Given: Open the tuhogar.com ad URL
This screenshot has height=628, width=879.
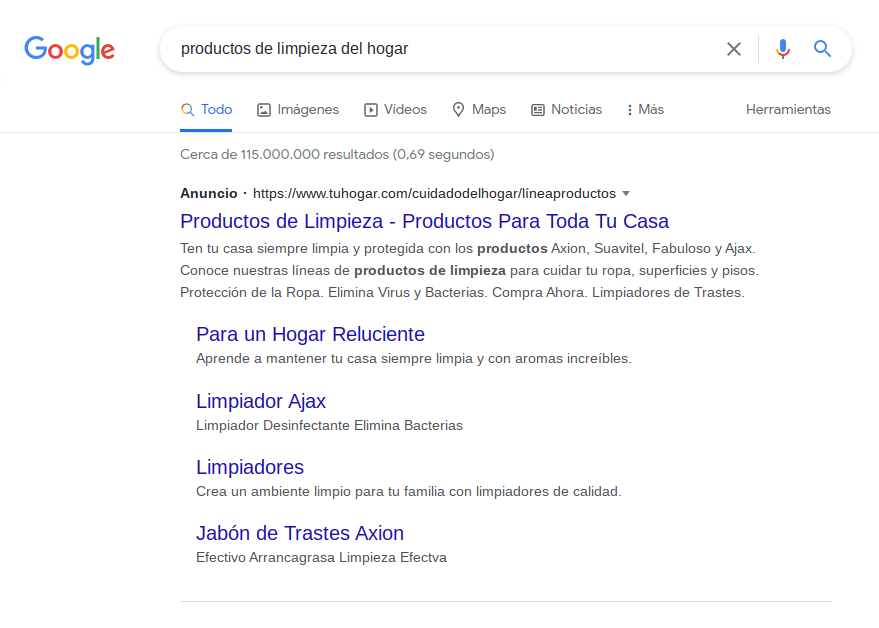Looking at the screenshot, I should tap(434, 193).
